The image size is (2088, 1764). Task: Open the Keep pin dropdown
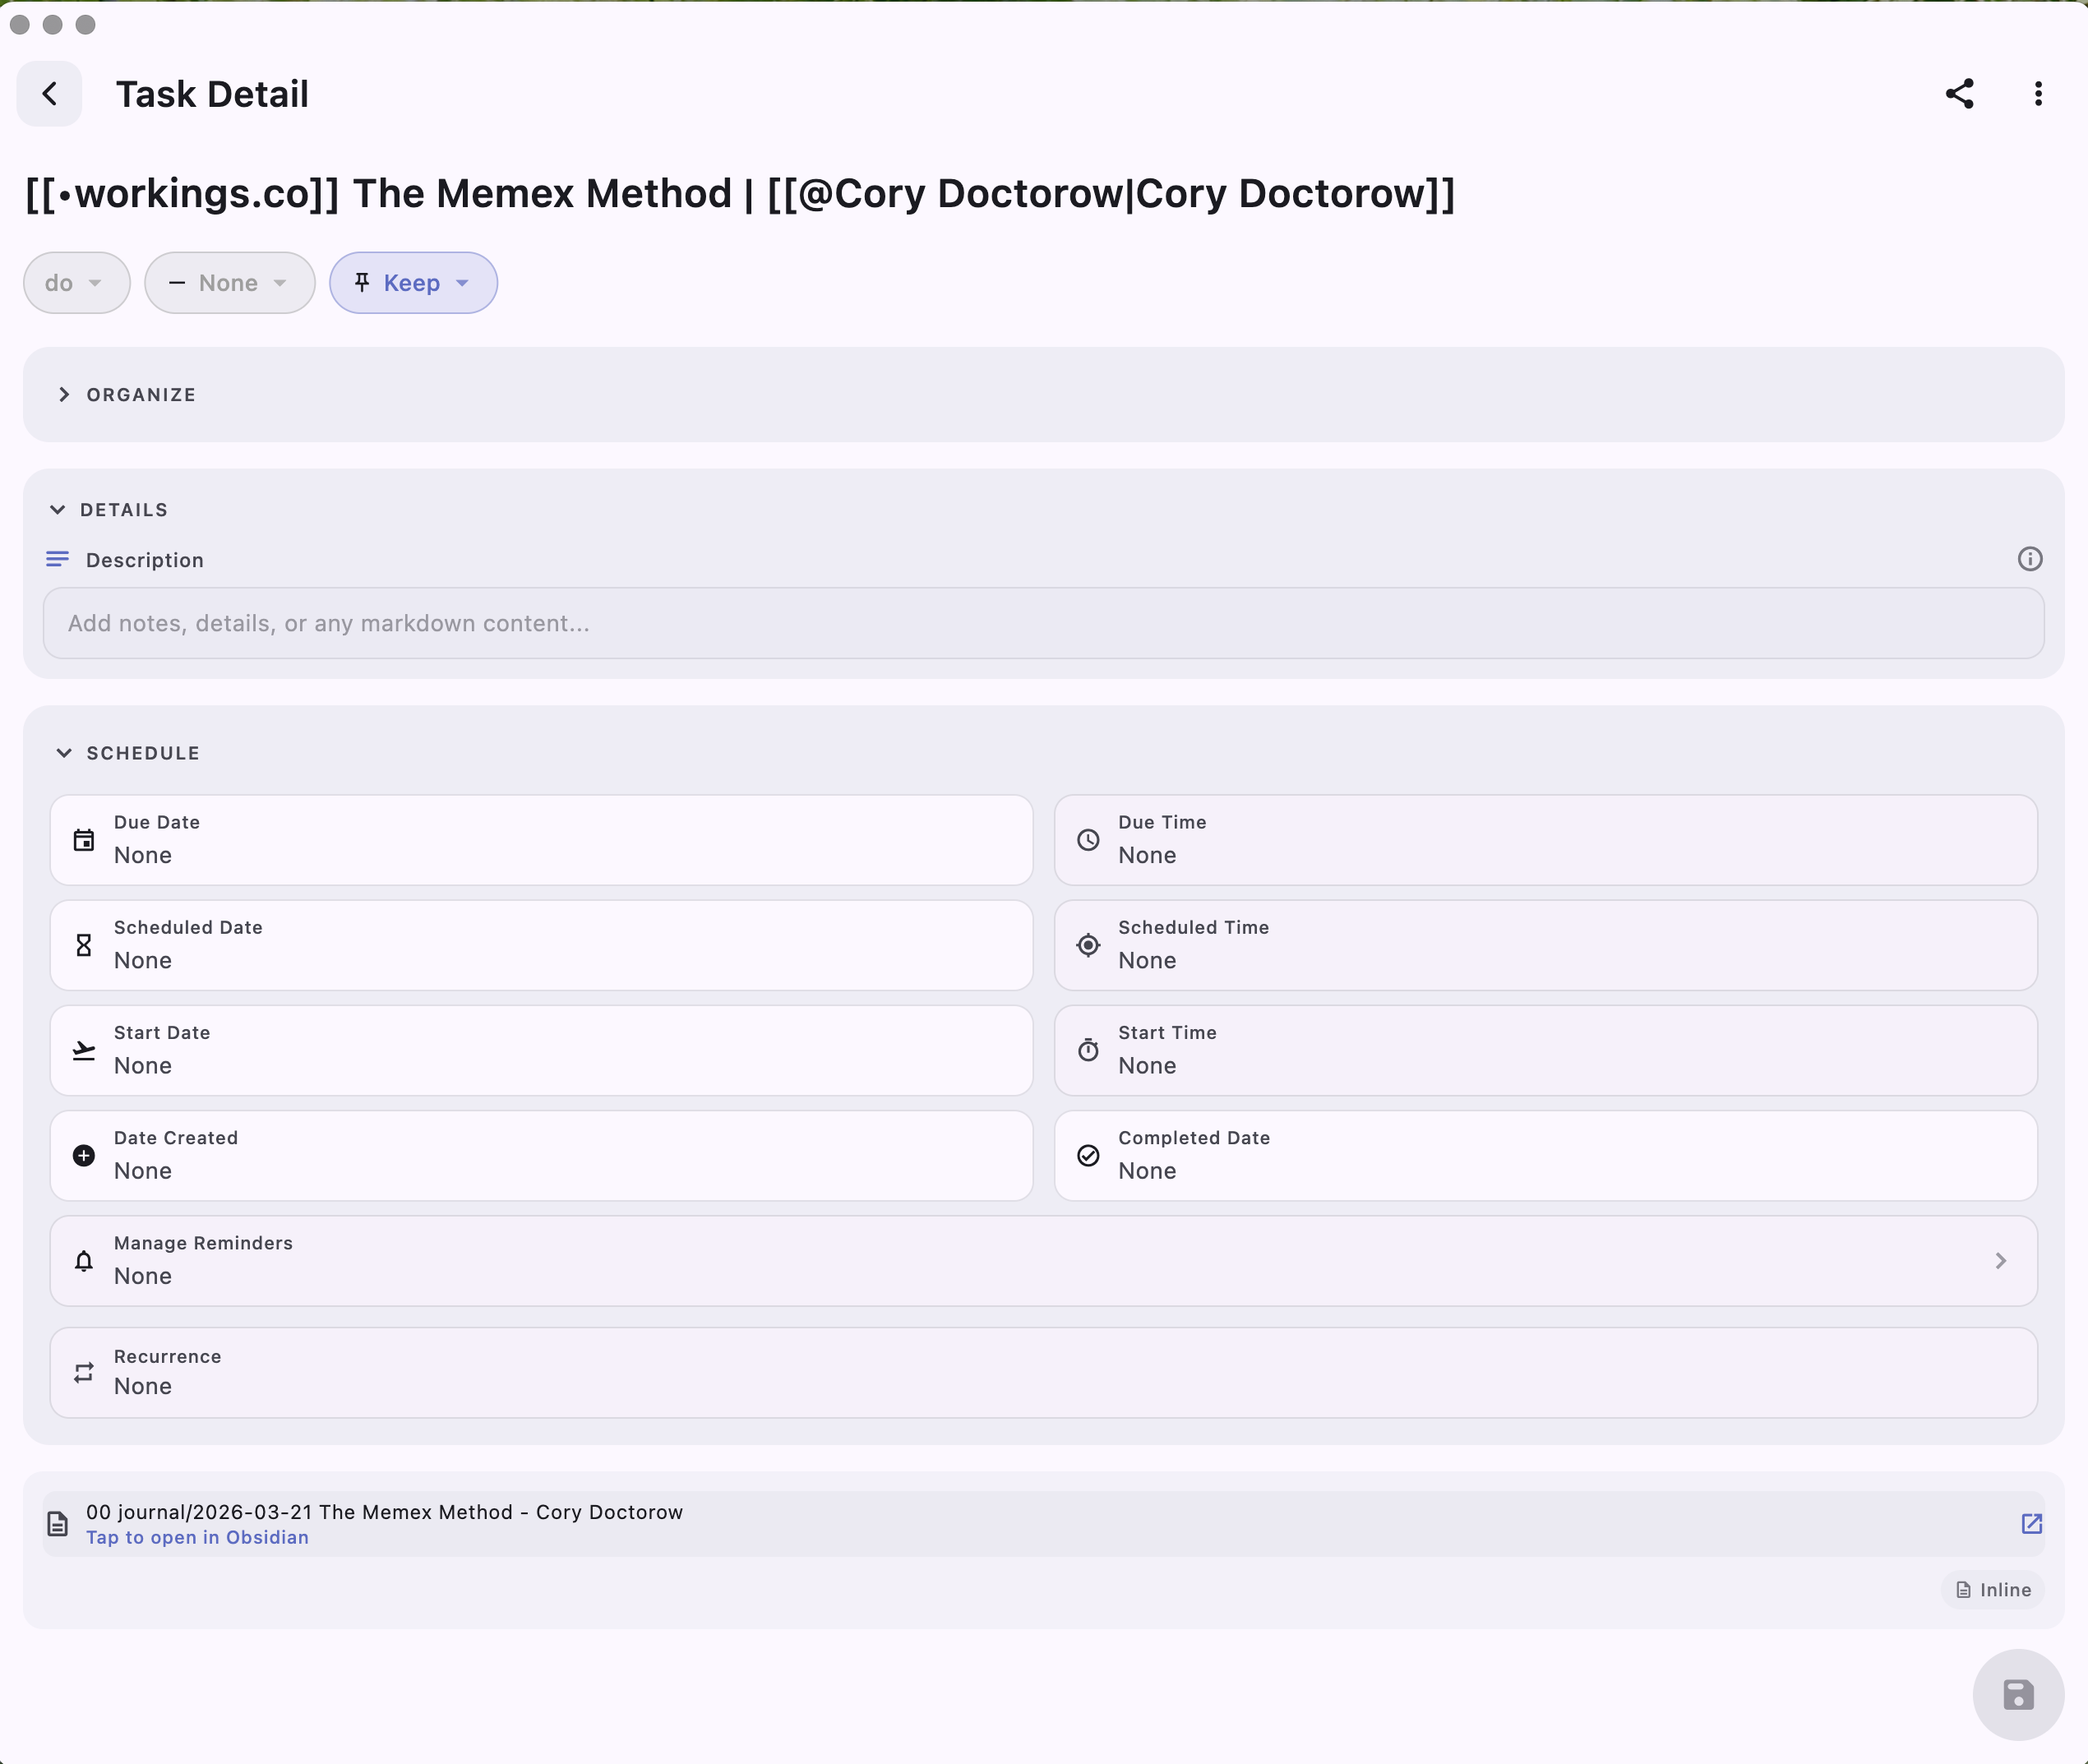pos(413,283)
